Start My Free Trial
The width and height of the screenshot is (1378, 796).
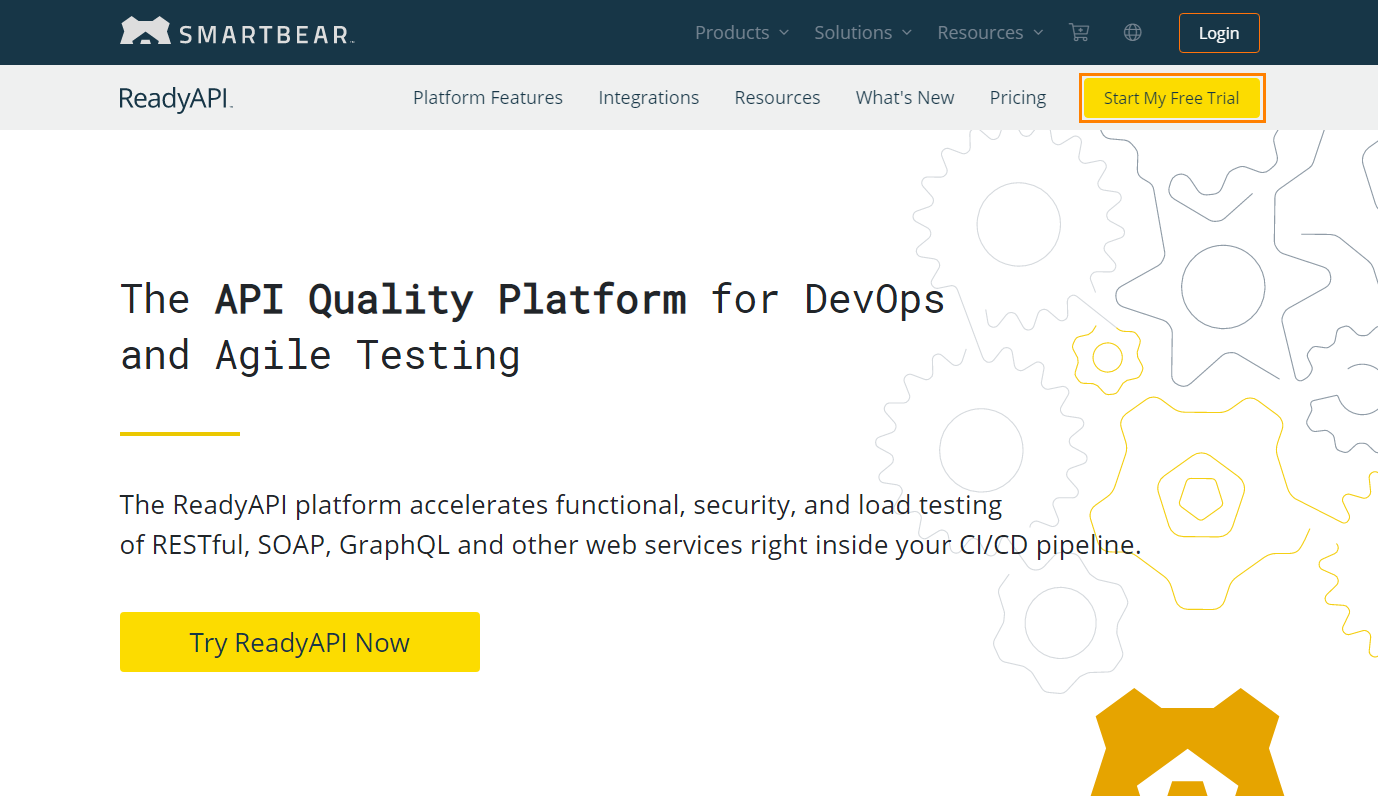coord(1171,97)
